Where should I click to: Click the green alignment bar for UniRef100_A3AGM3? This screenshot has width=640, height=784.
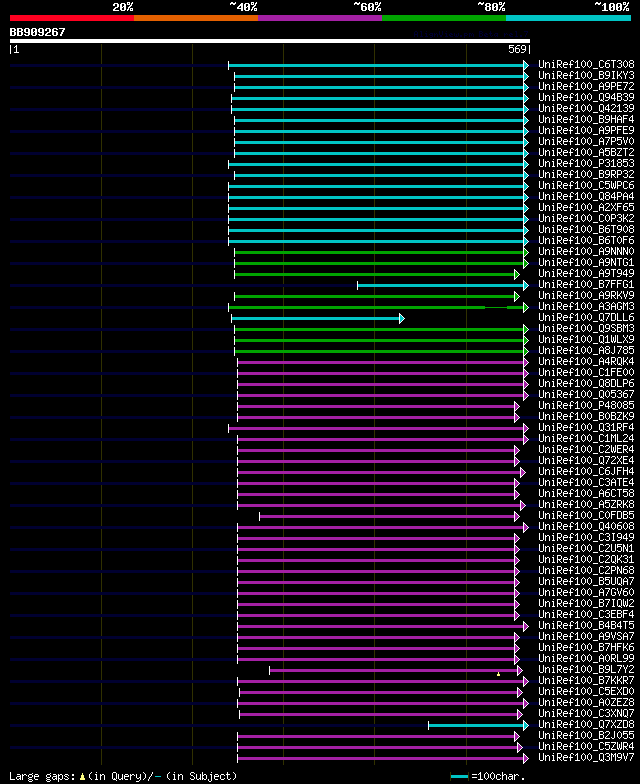376,308
